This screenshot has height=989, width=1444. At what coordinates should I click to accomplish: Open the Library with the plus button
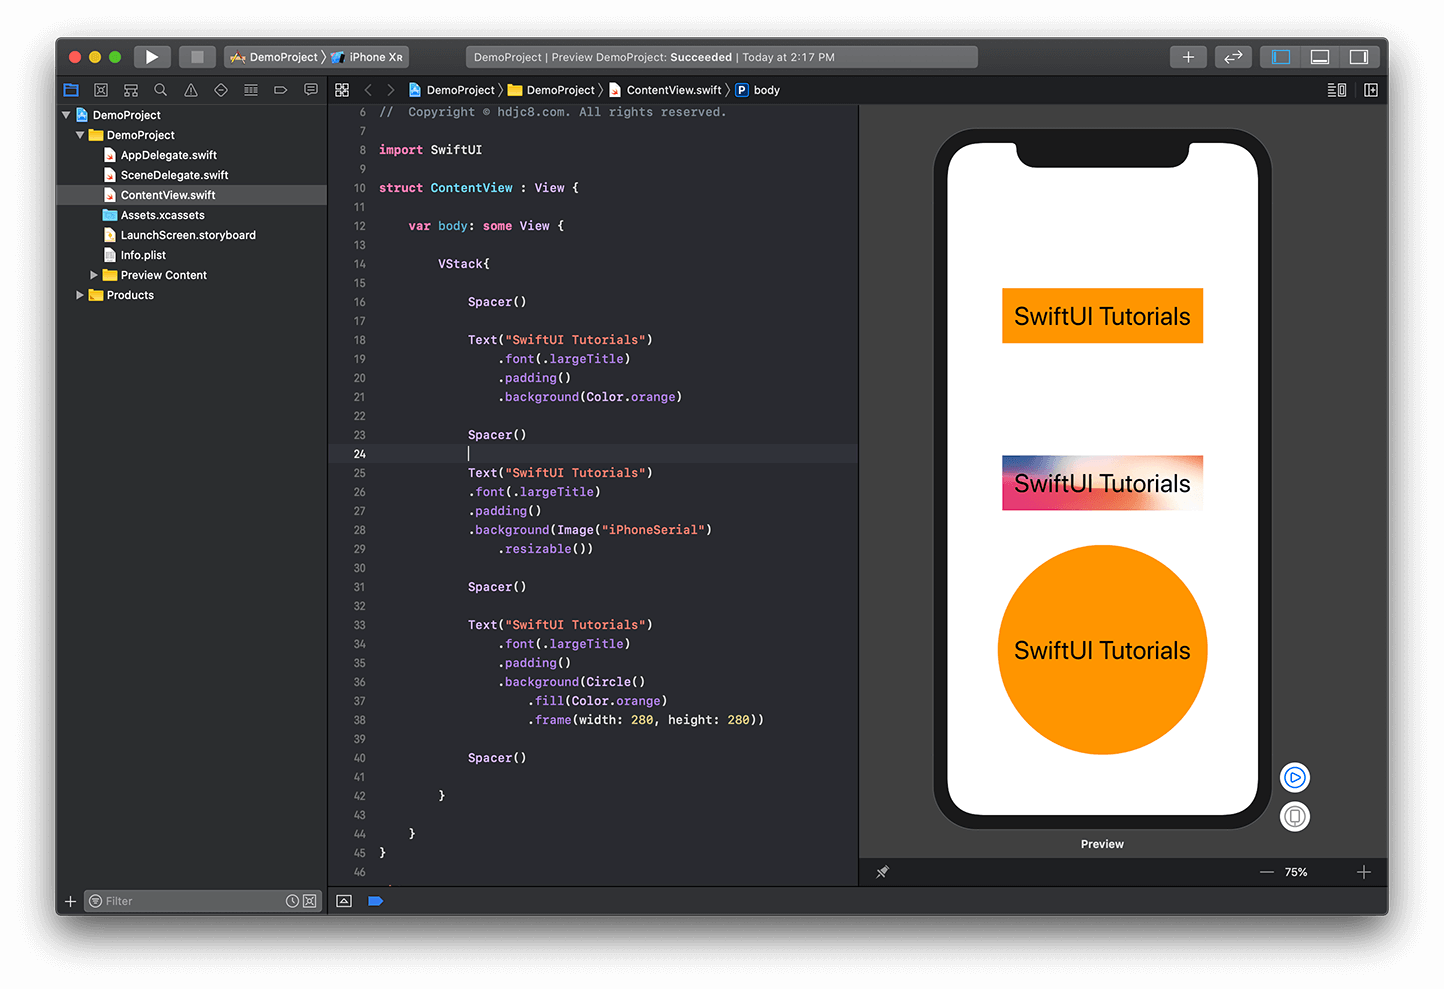click(1188, 57)
